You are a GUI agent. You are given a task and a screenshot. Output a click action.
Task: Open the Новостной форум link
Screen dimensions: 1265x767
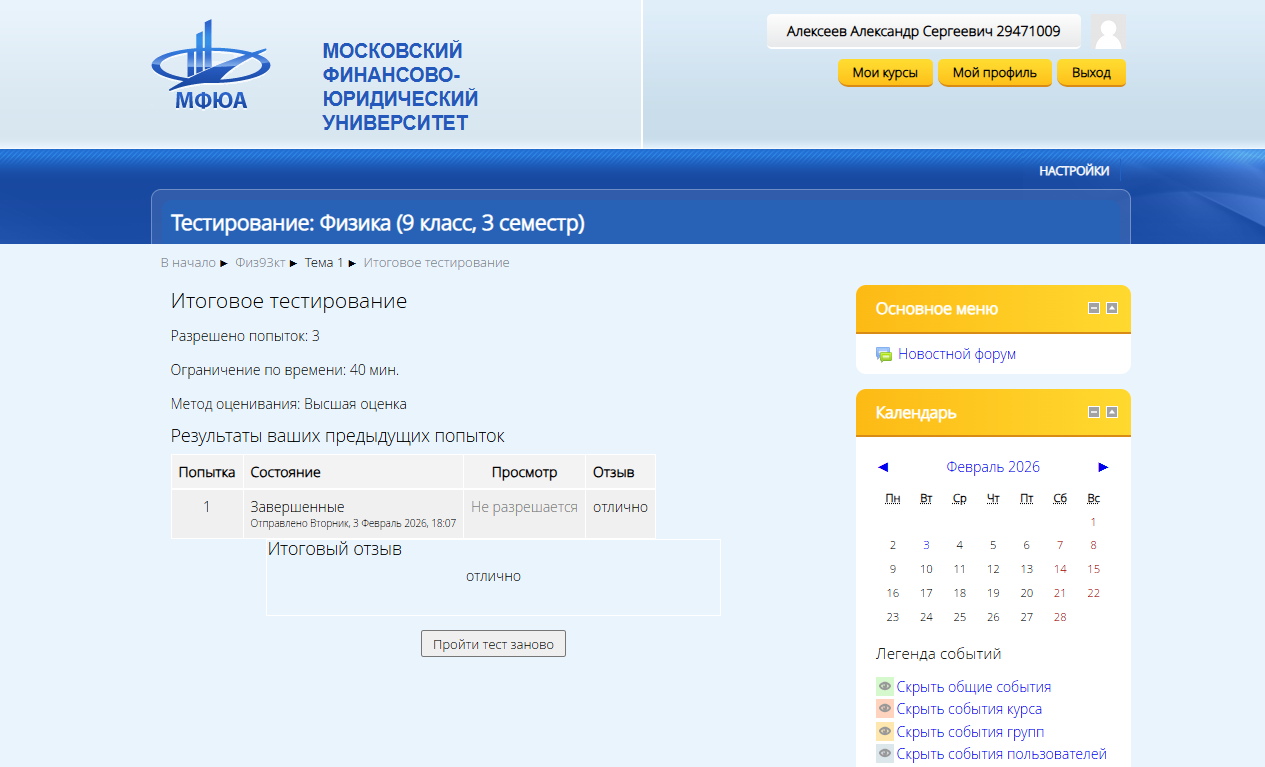956,354
